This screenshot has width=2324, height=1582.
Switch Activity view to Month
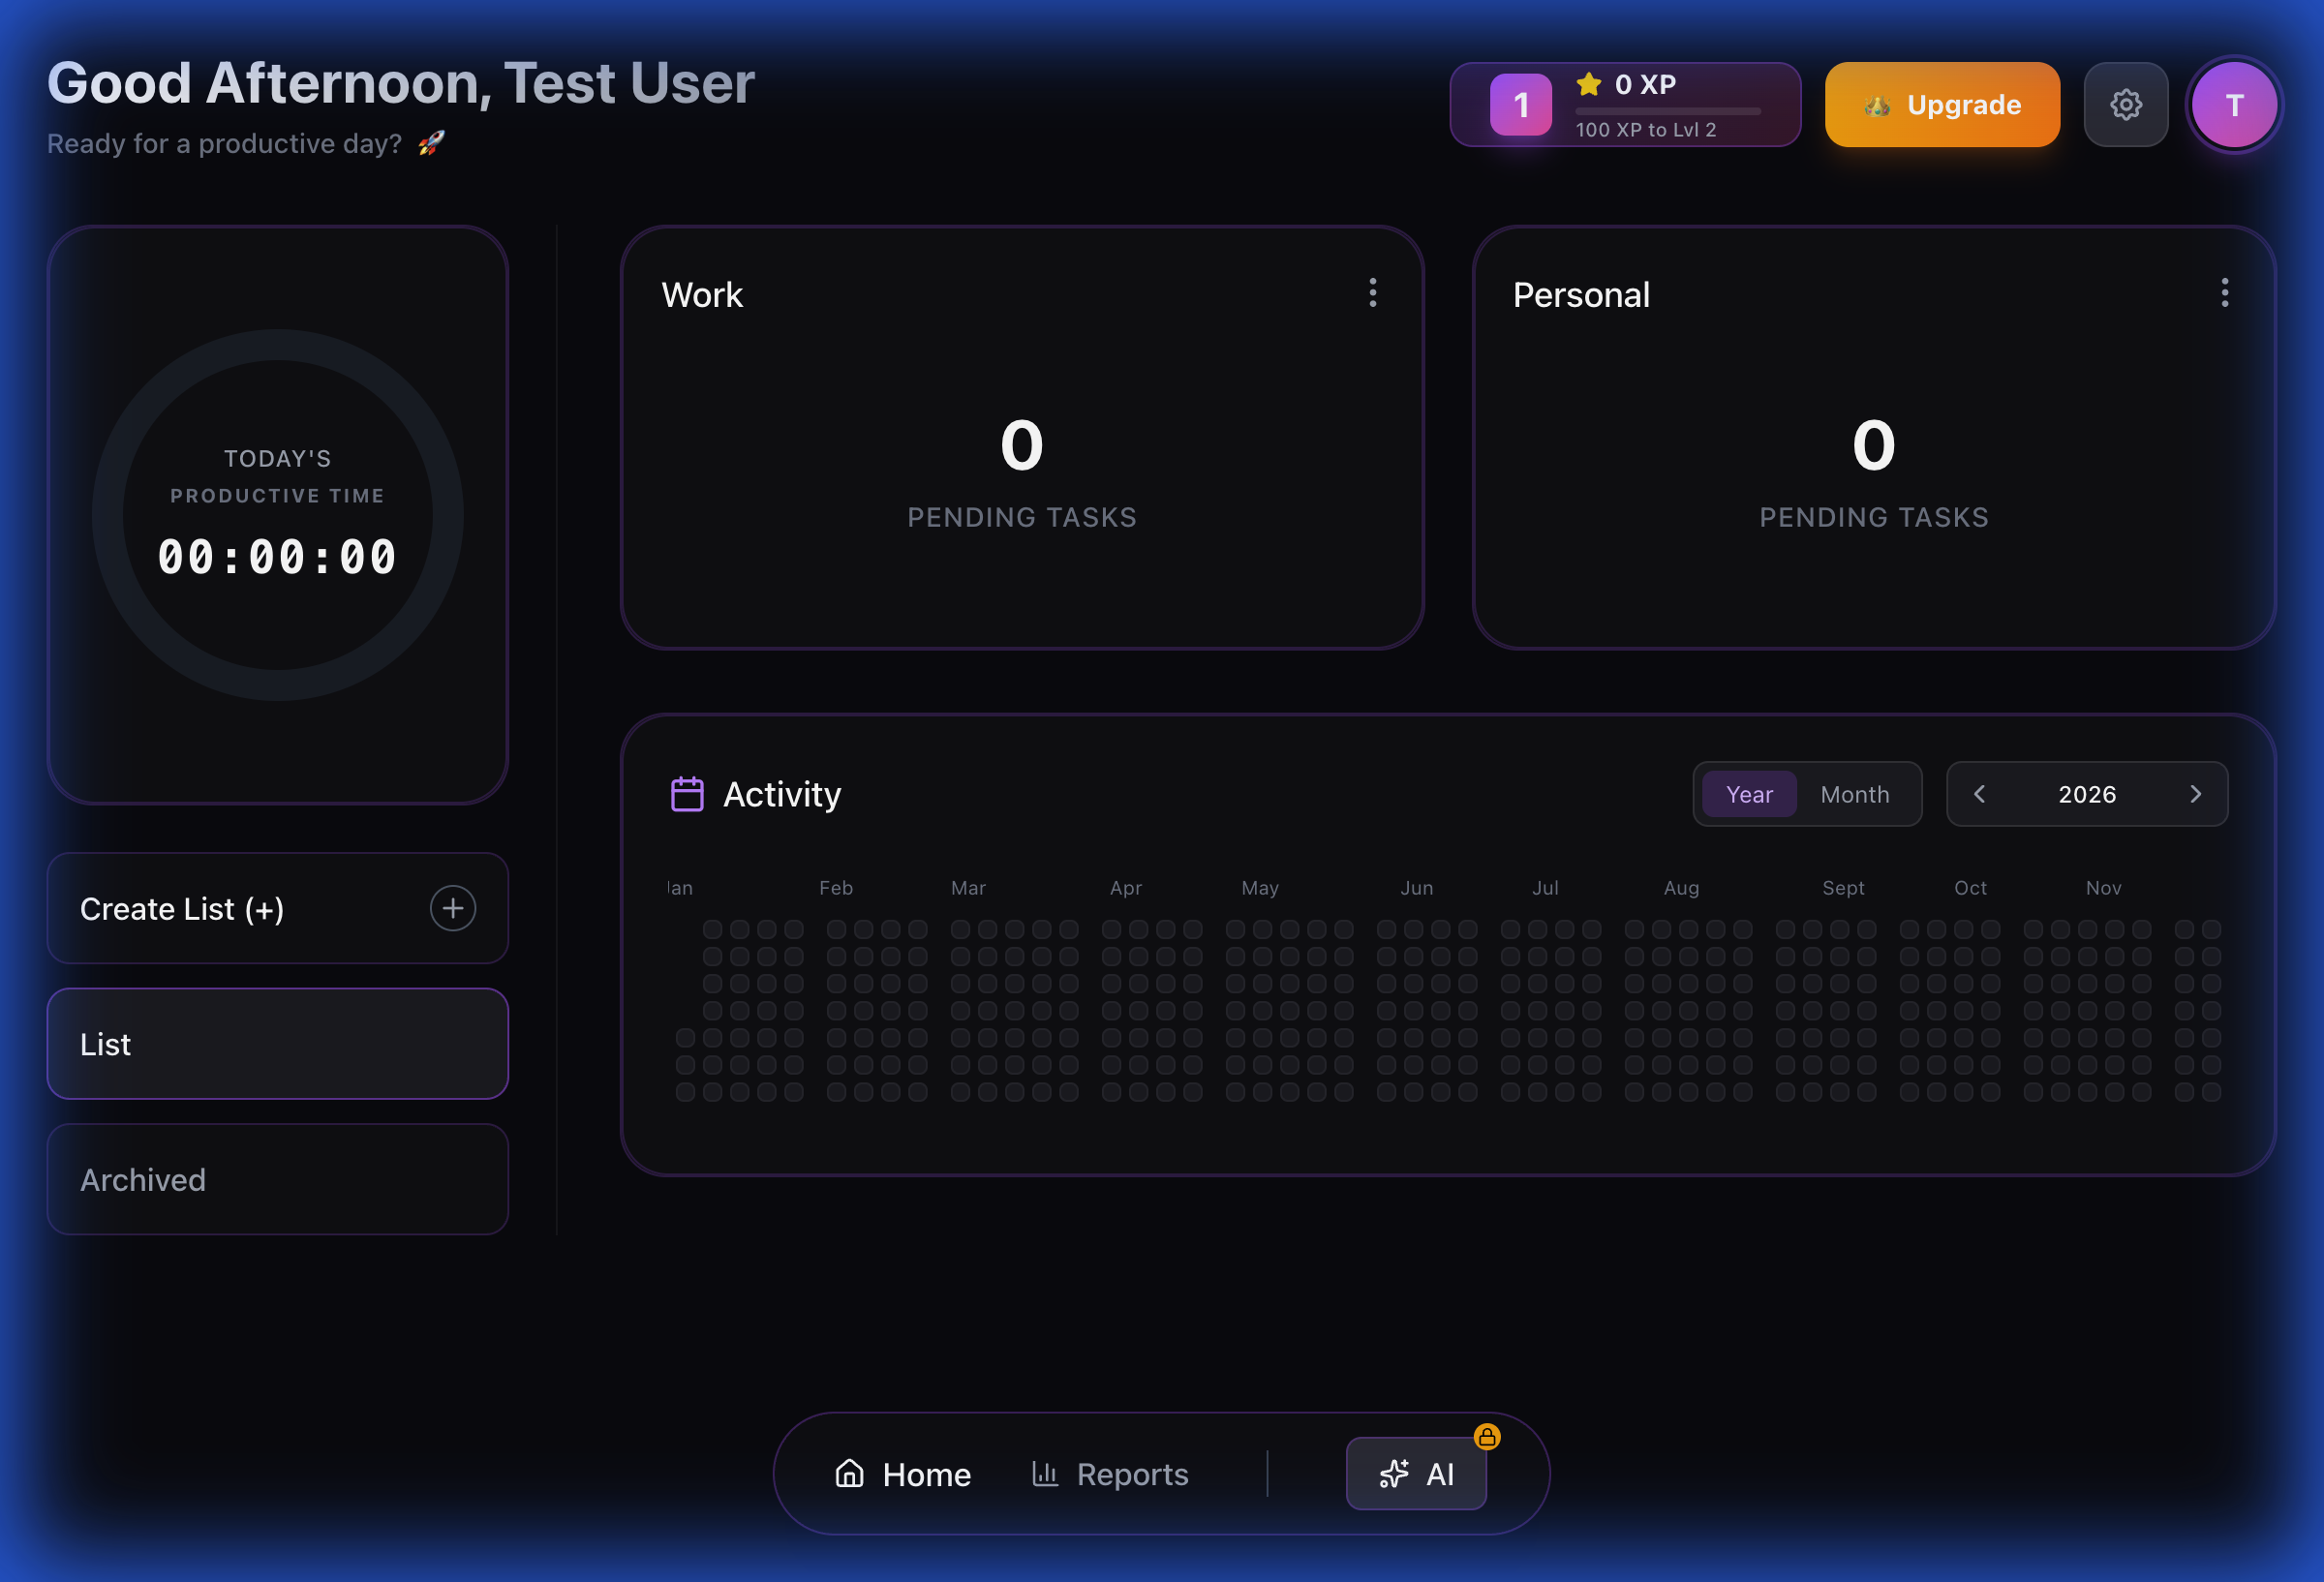(1855, 794)
